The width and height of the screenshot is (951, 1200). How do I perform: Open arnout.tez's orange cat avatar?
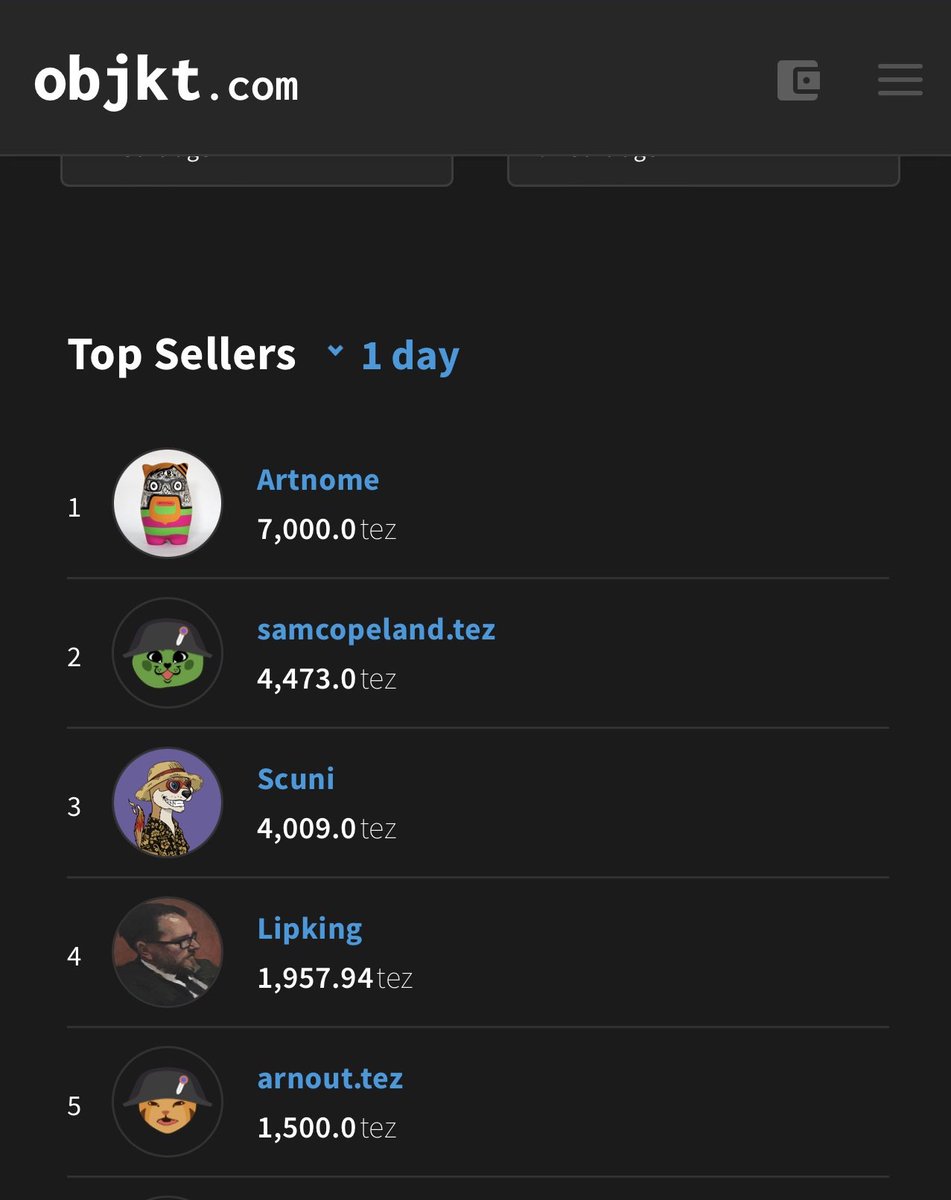tap(167, 1102)
